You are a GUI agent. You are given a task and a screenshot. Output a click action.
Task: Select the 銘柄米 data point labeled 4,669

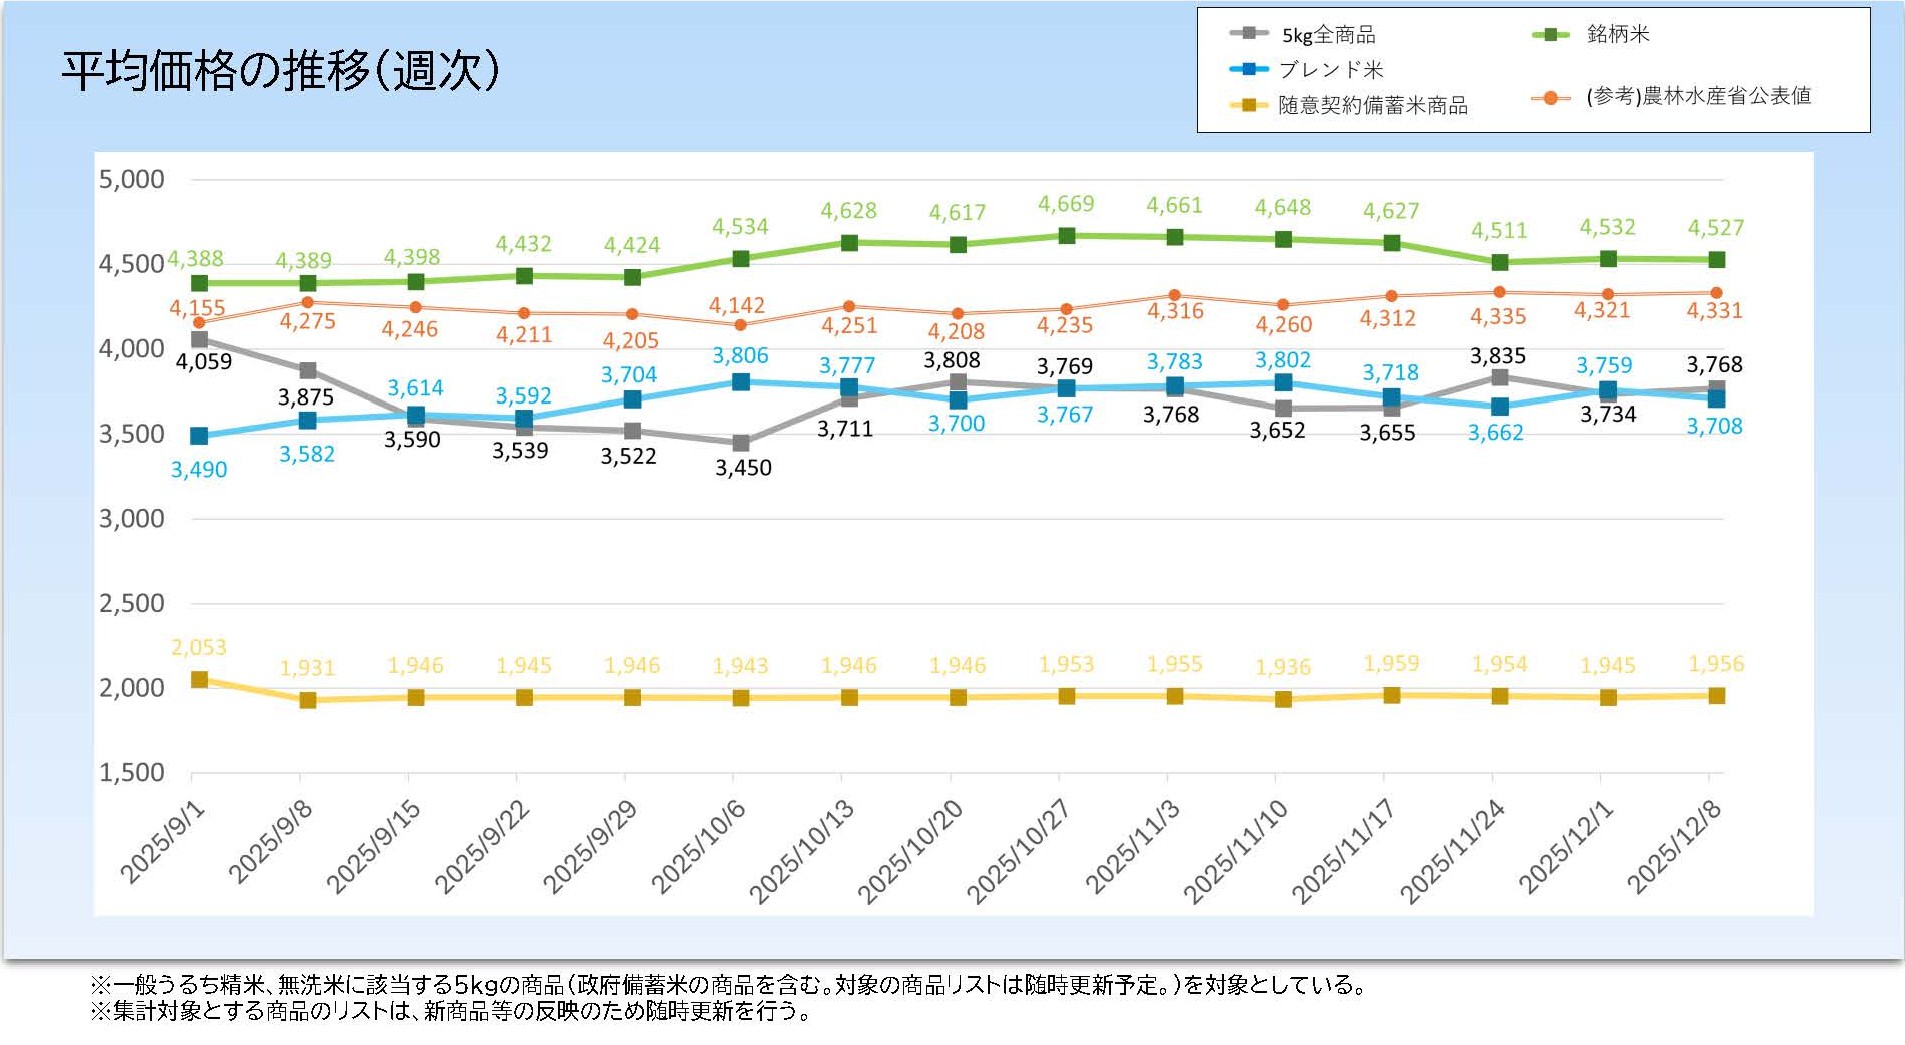click(1067, 236)
